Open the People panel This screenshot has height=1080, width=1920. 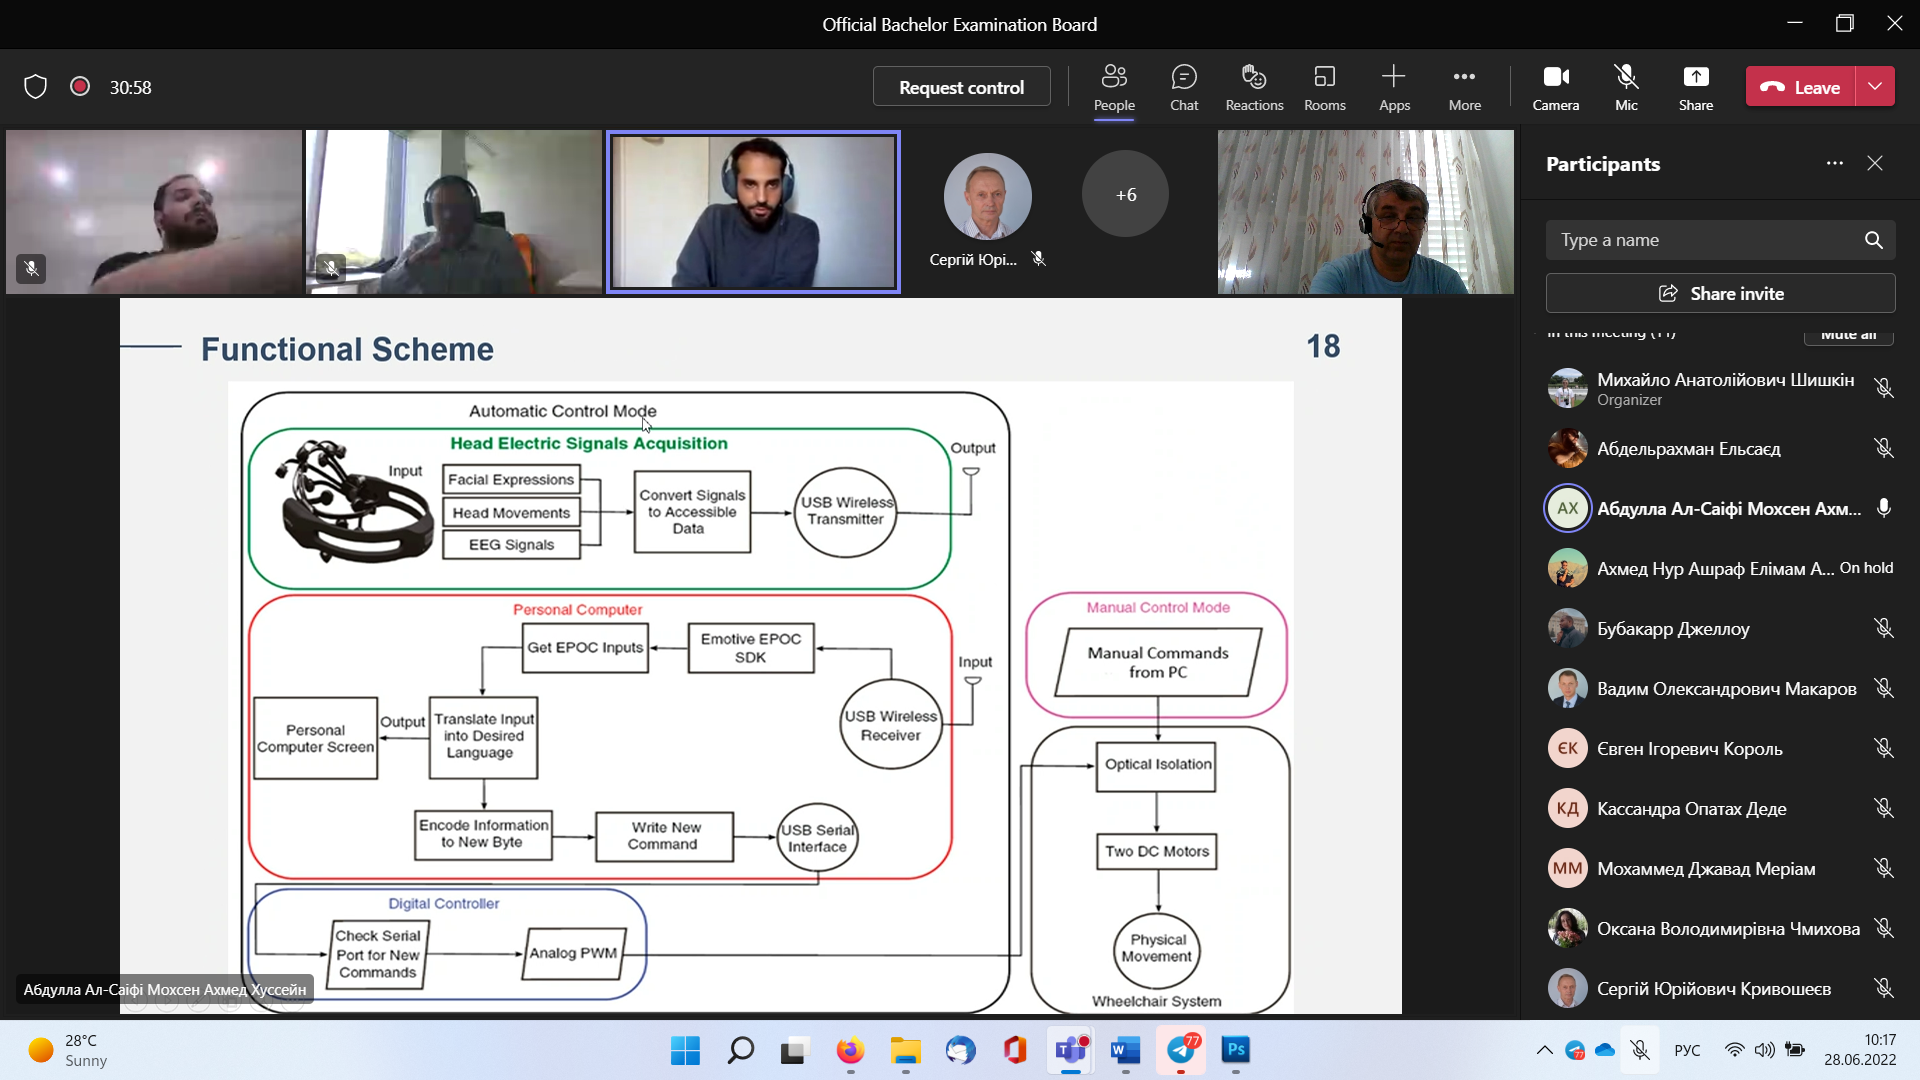click(x=1114, y=87)
